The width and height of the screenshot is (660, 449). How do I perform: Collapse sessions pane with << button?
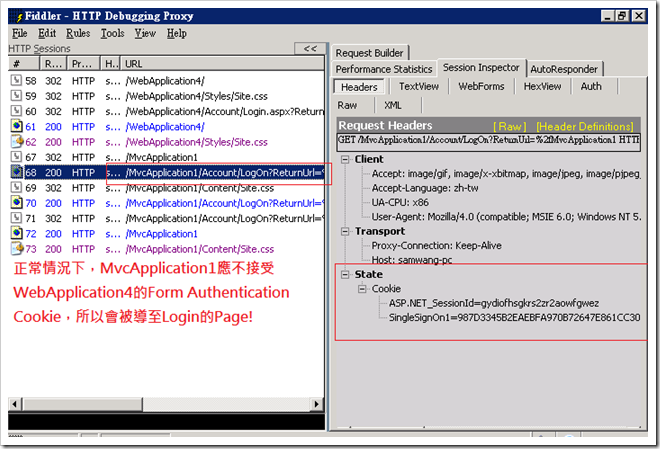[310, 49]
